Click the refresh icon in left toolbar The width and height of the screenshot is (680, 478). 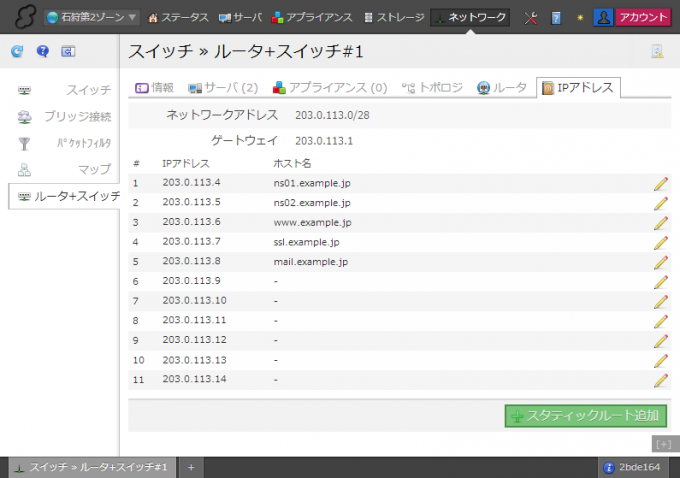point(17,51)
